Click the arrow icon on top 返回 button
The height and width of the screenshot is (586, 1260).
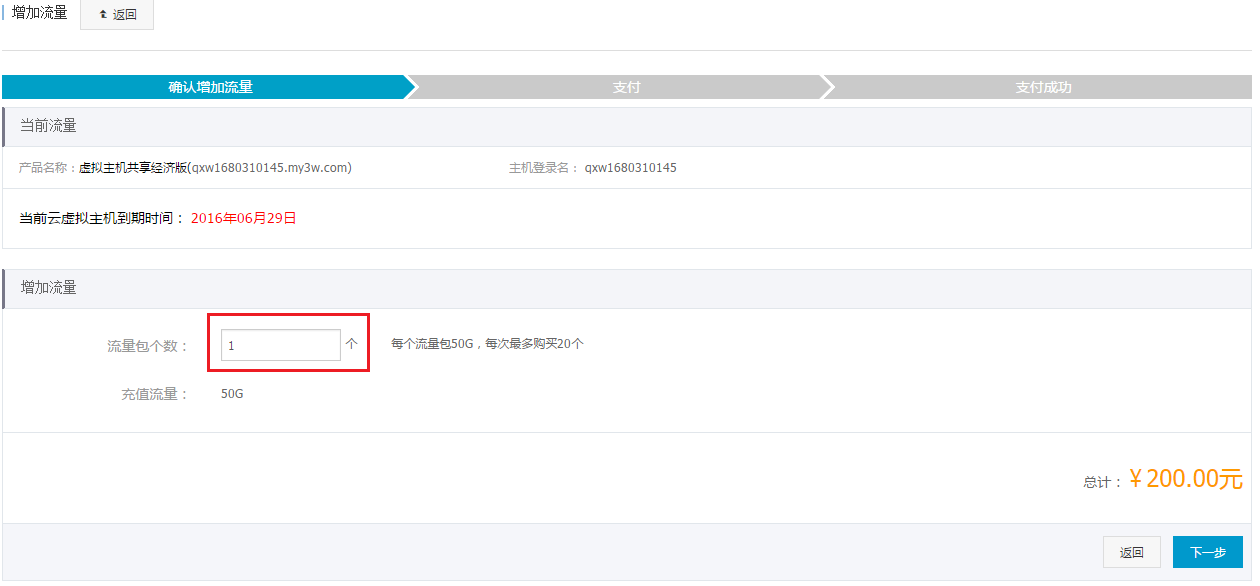tap(103, 15)
